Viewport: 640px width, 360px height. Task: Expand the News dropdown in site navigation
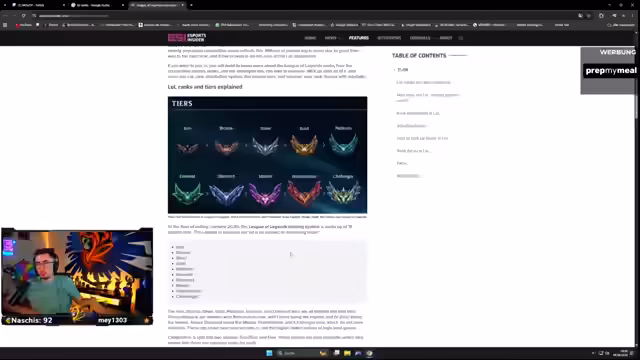(x=331, y=38)
